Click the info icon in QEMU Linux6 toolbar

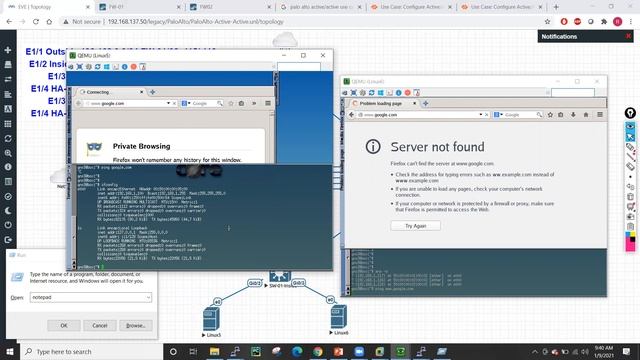click(x=398, y=93)
